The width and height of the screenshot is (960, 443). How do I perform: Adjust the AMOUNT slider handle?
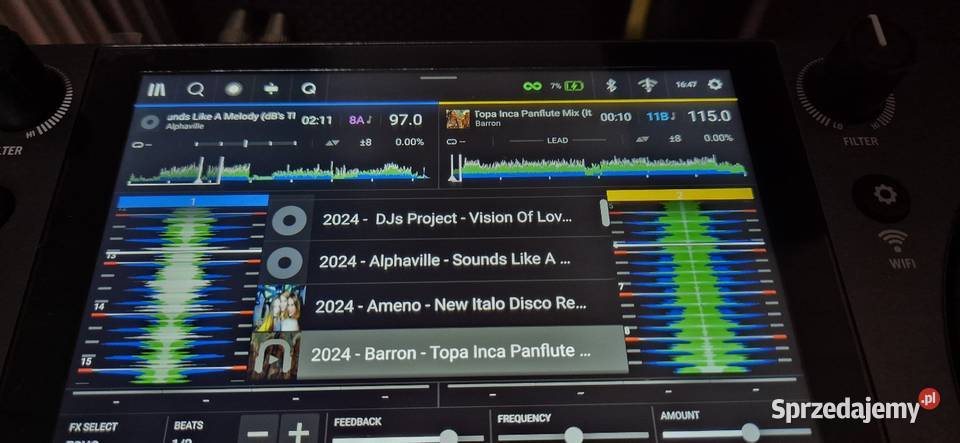click(751, 433)
